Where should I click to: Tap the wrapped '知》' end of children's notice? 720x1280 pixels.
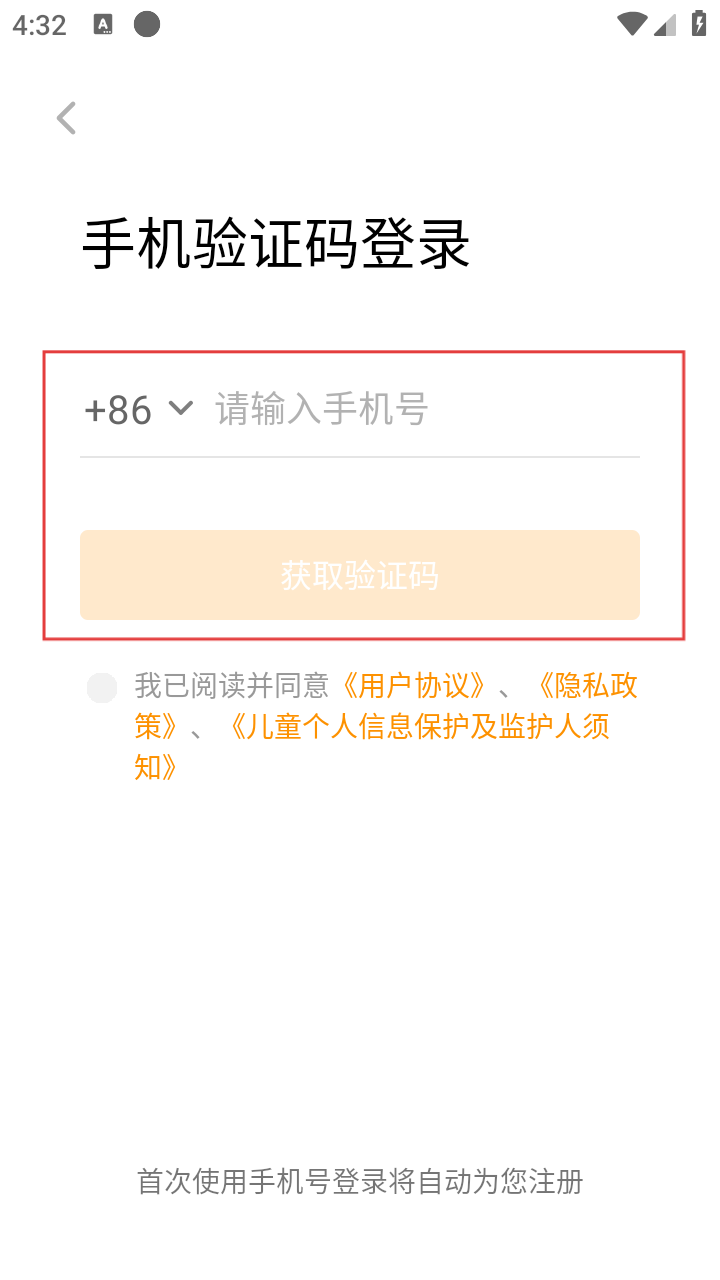159,768
